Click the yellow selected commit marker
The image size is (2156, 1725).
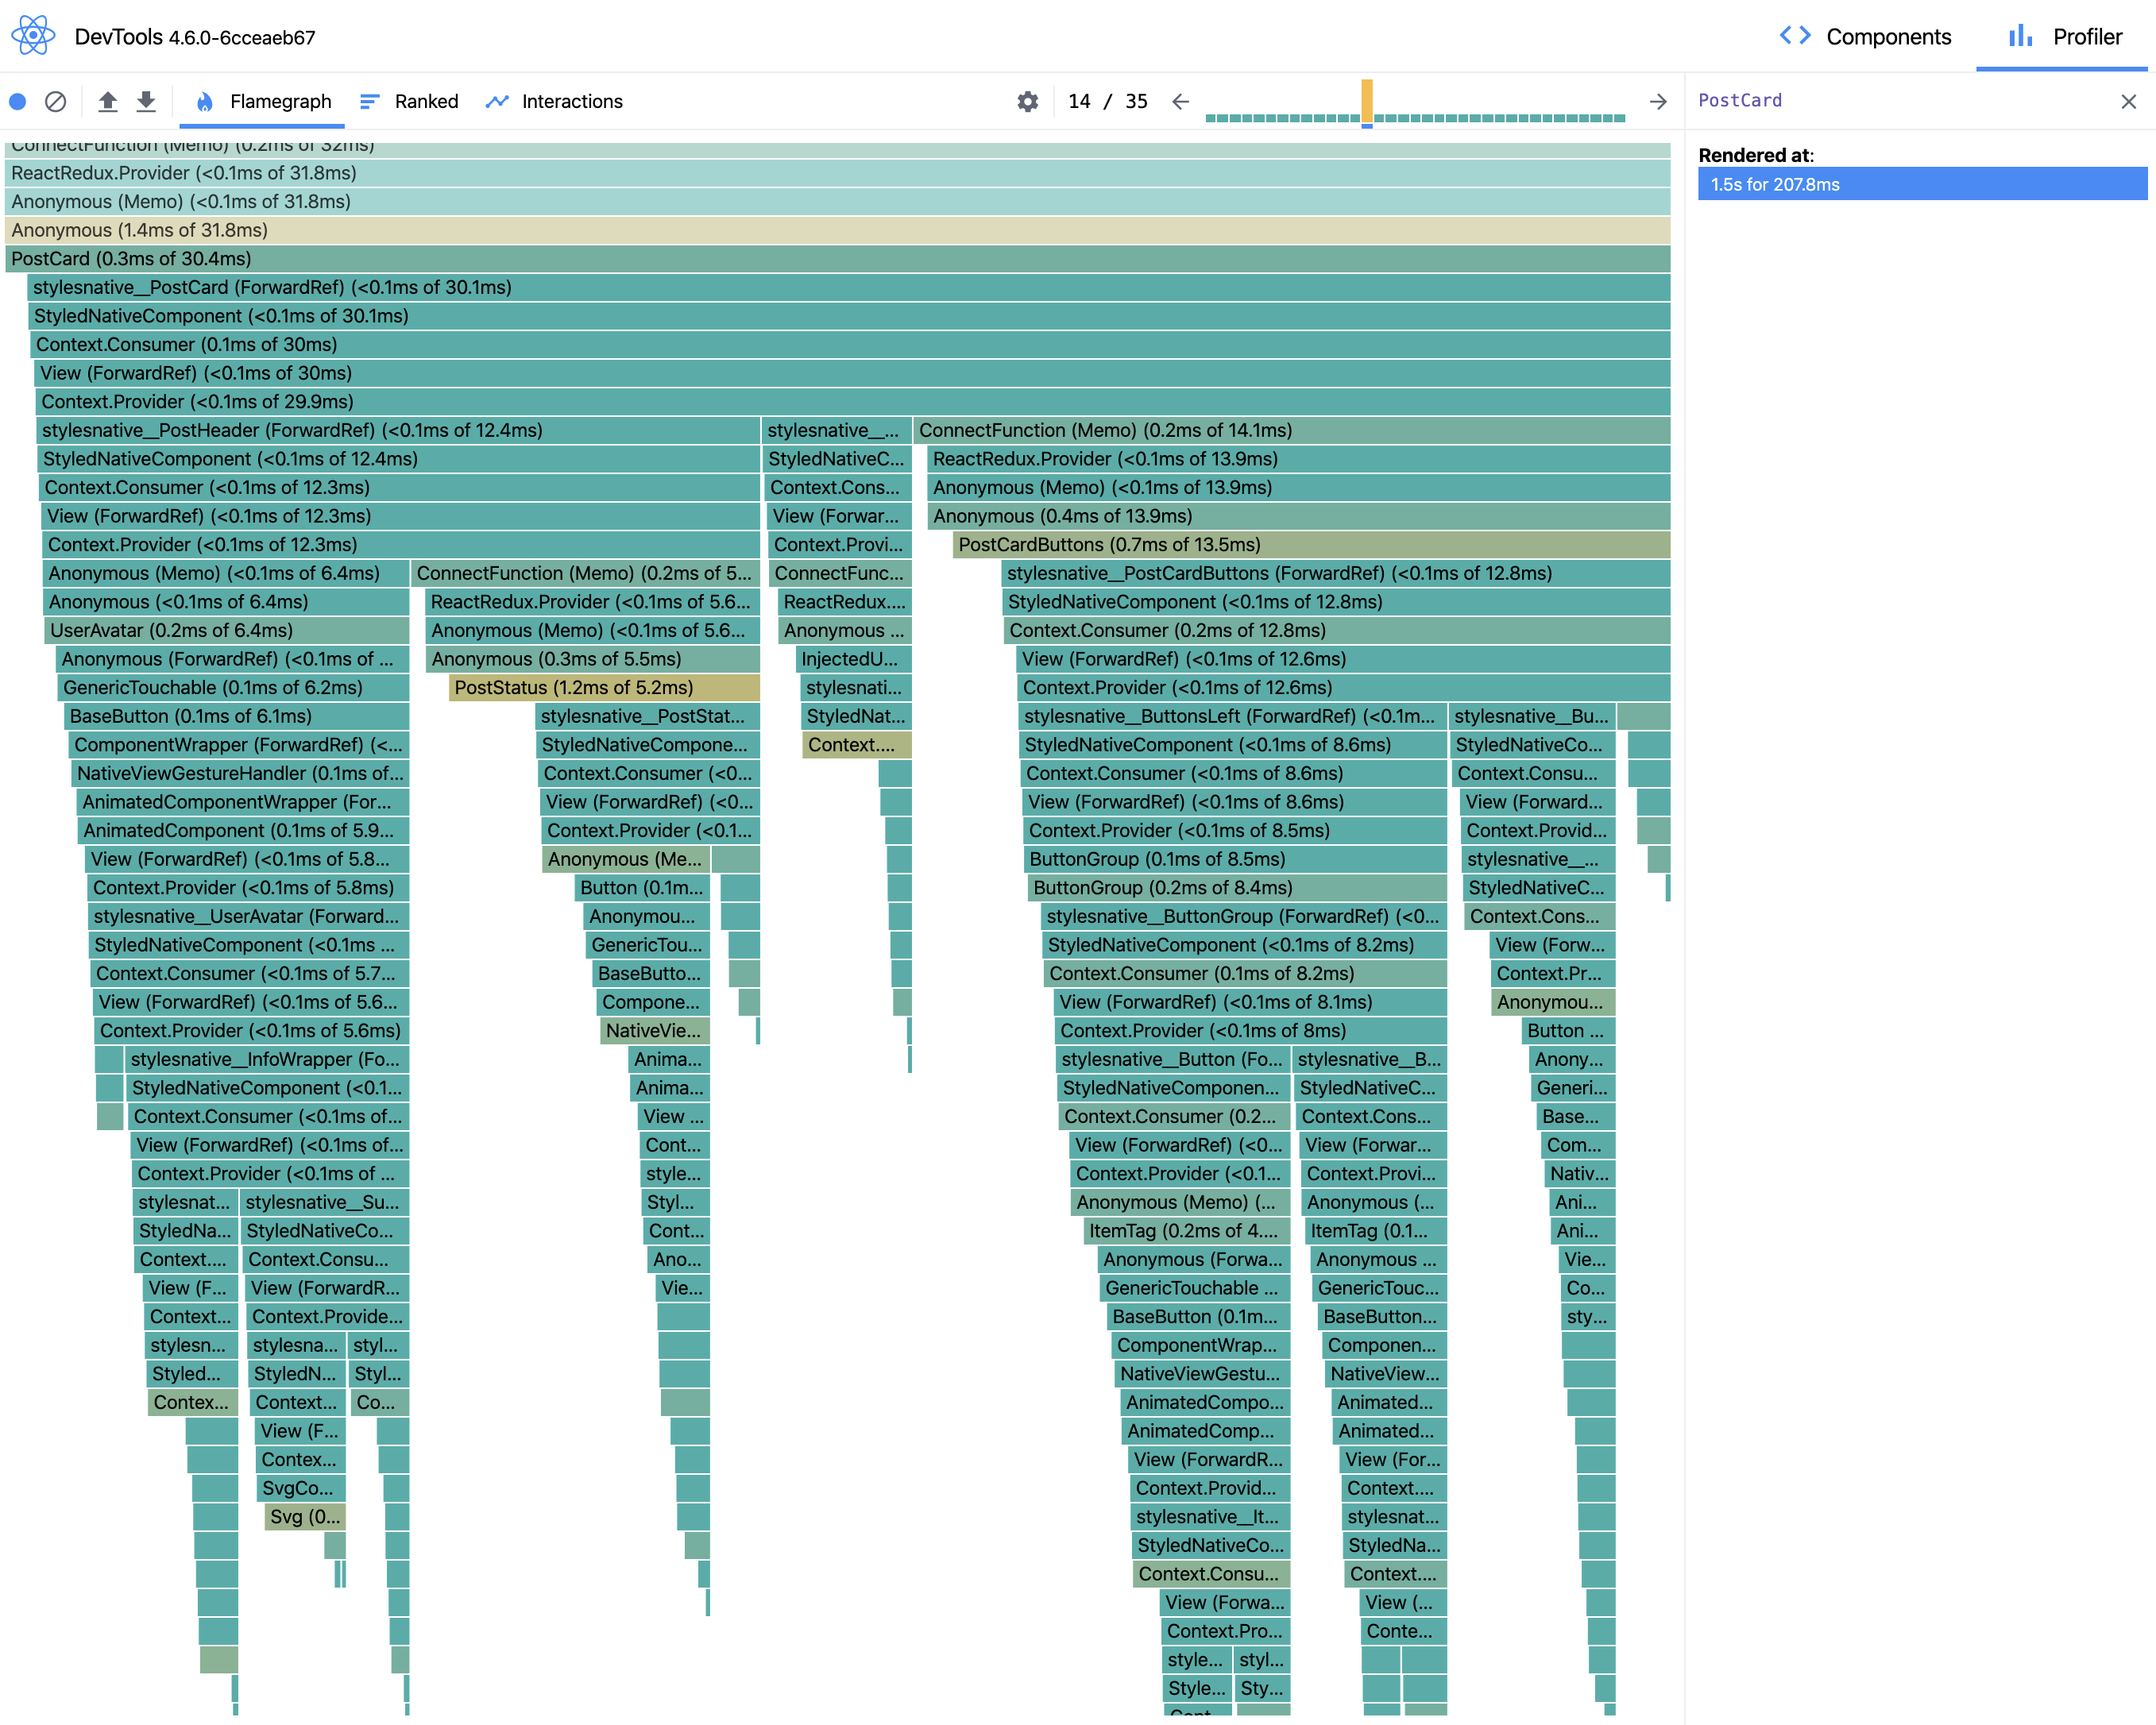pyautogui.click(x=1366, y=103)
